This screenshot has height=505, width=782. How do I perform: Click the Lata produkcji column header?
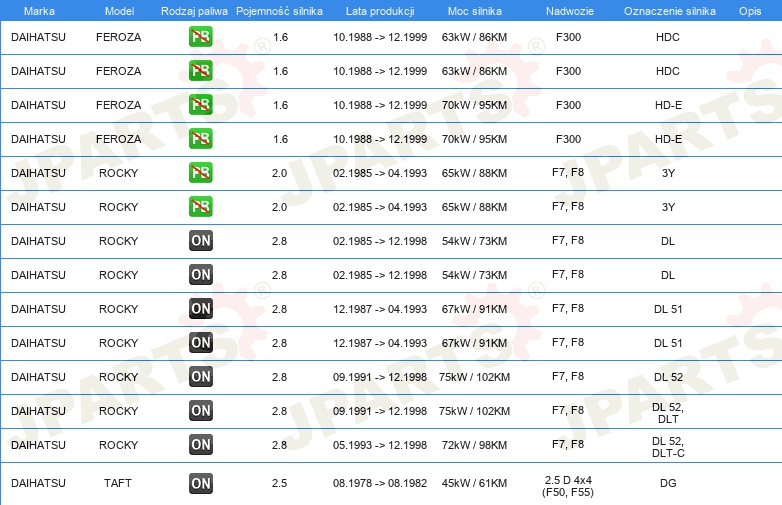380,11
